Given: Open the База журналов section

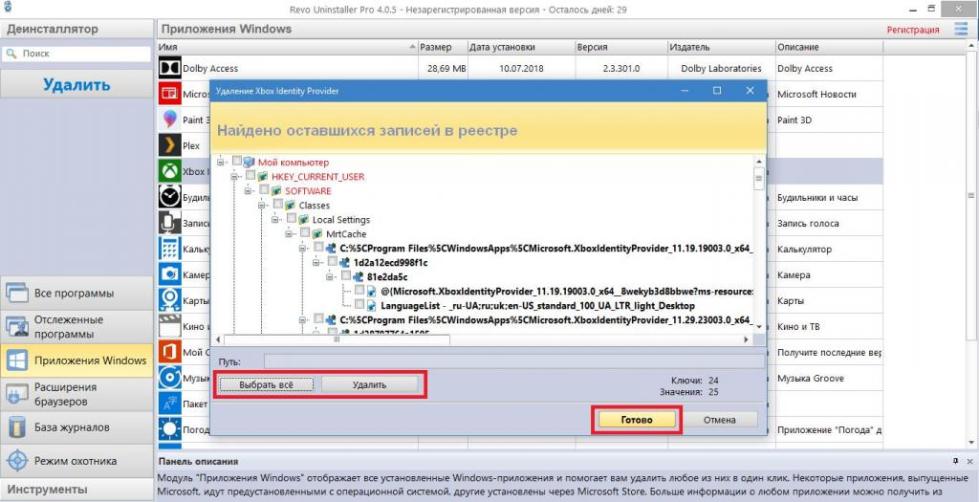Looking at the screenshot, I should click(77, 428).
